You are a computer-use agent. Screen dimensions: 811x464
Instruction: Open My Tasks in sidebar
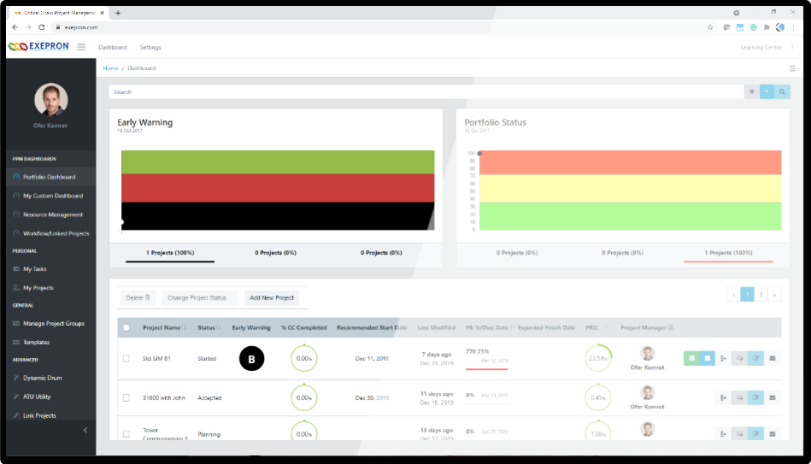coord(51,269)
